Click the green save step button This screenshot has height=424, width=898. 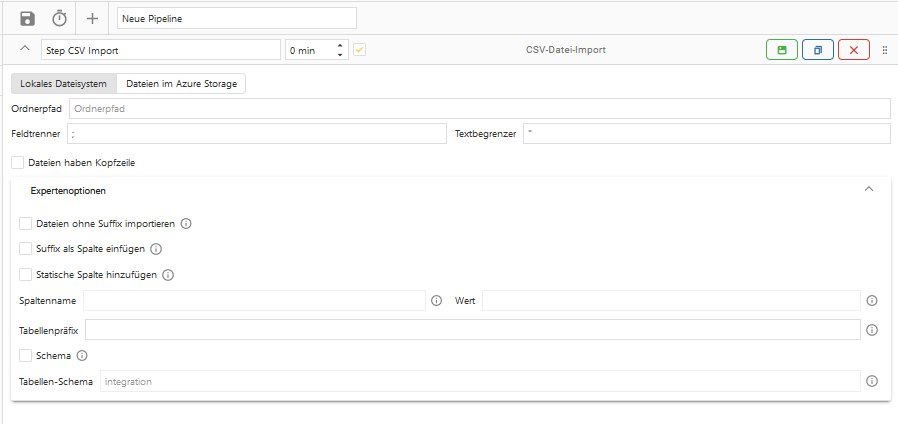tap(782, 50)
